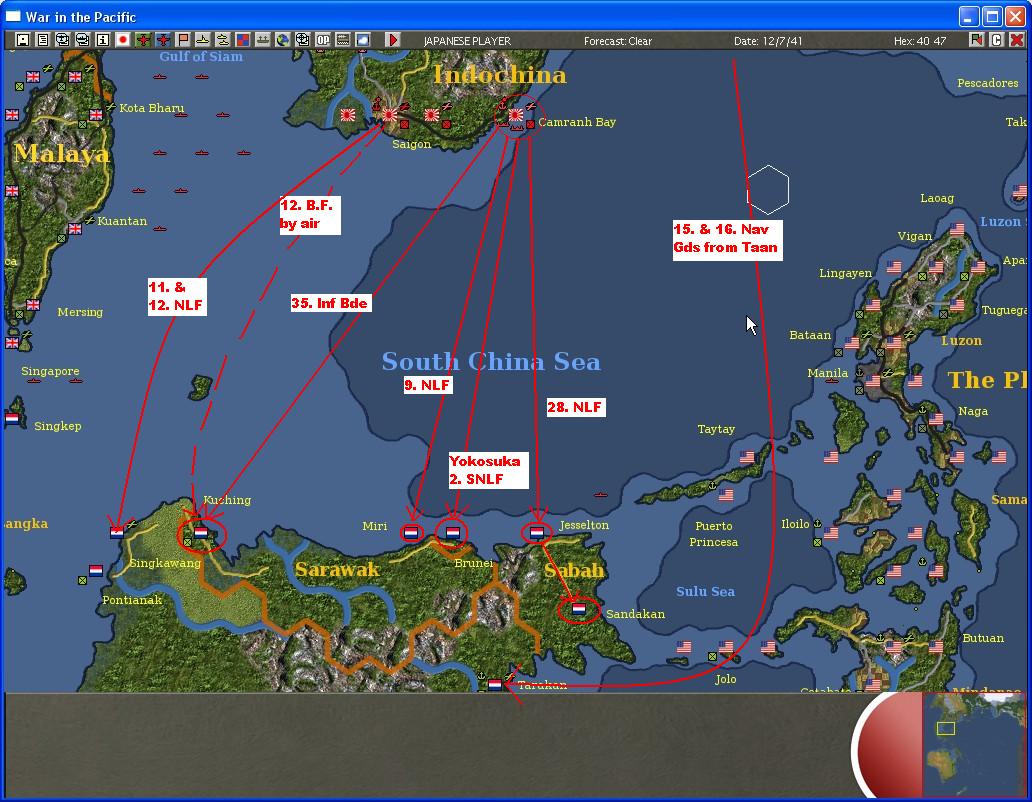
Task: Click the information 'i' toolbar icon
Action: [103, 40]
